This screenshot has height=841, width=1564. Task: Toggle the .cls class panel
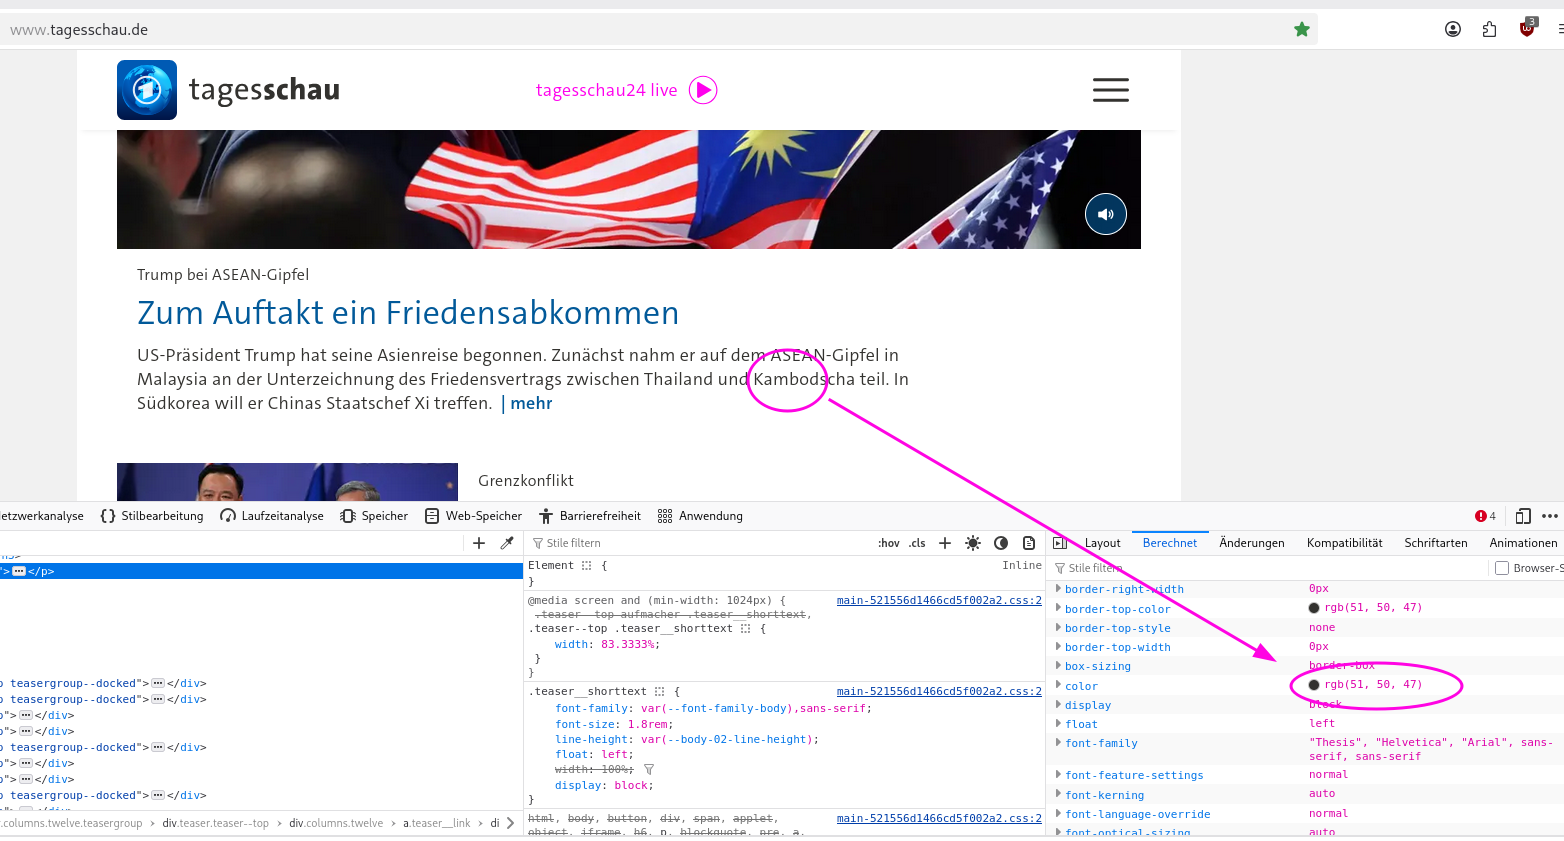click(x=917, y=543)
